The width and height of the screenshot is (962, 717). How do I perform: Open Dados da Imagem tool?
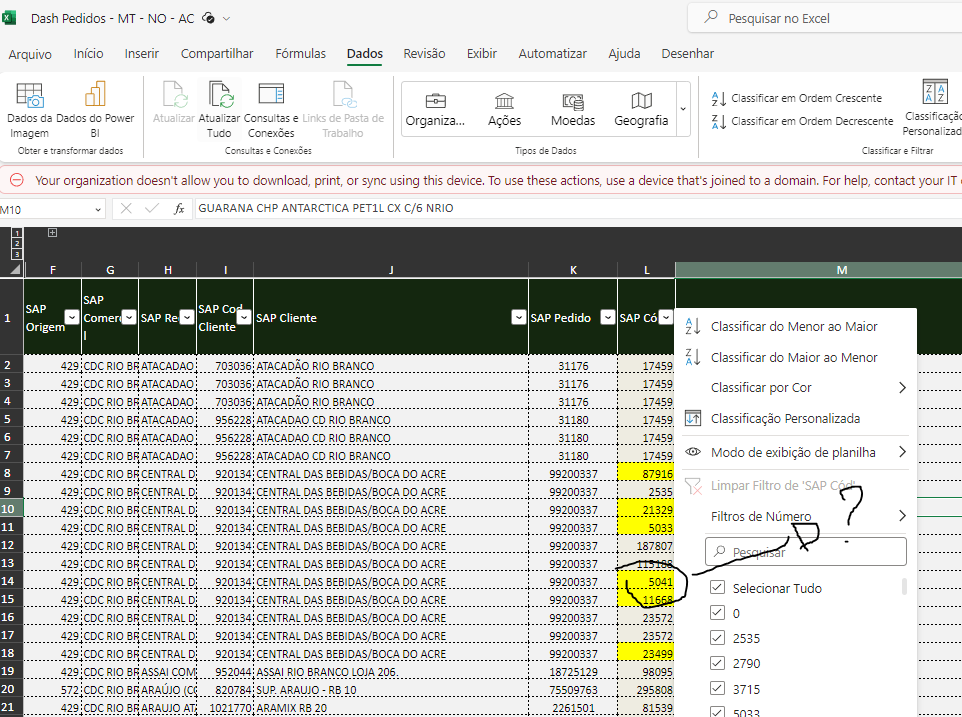29,110
